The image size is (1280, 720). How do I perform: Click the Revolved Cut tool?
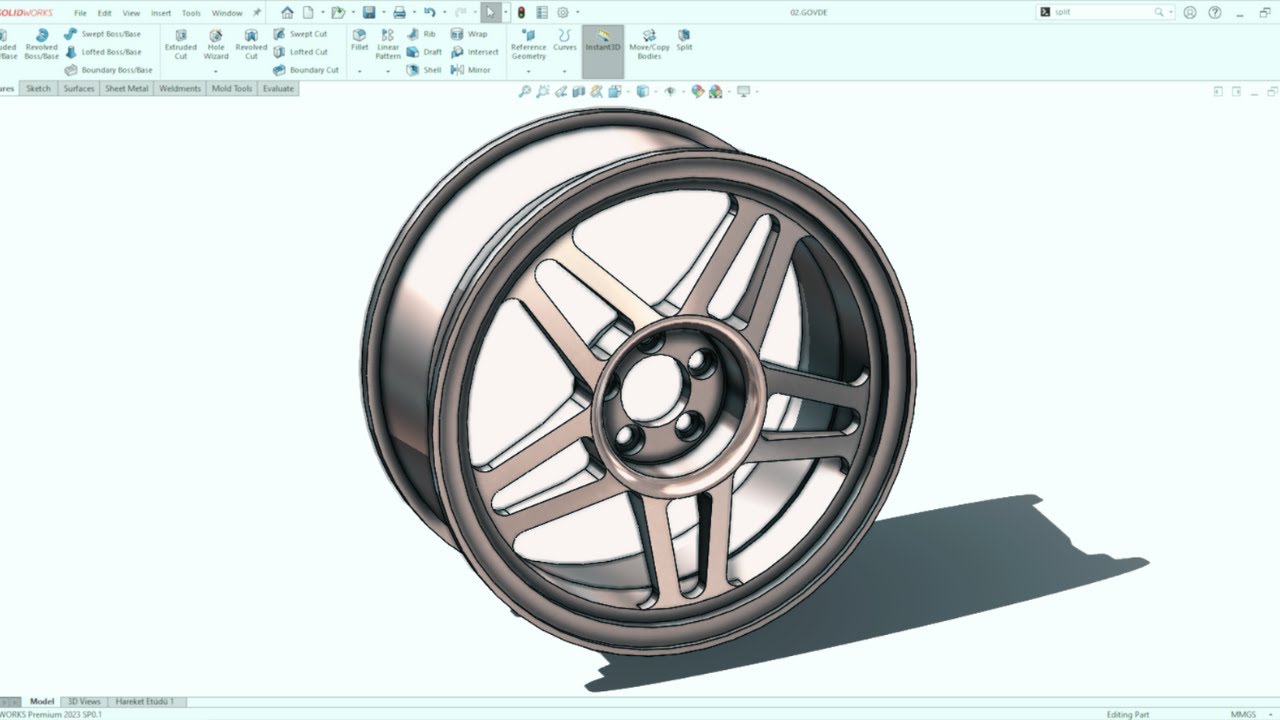pos(251,44)
